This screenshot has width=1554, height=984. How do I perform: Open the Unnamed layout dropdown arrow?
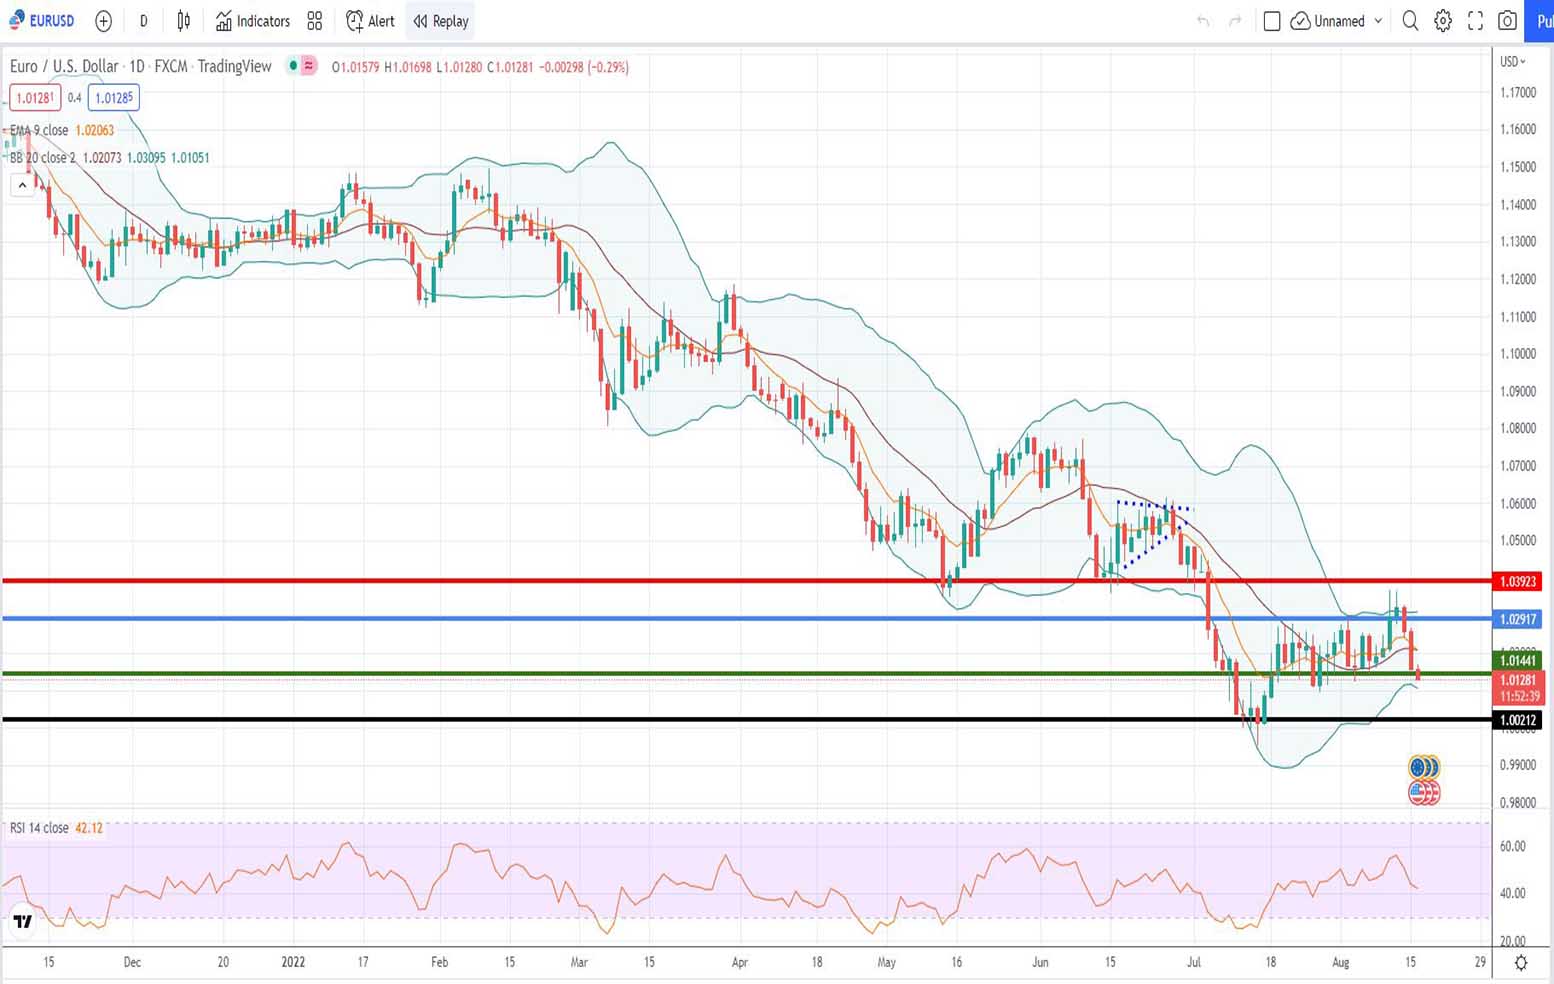(1378, 21)
